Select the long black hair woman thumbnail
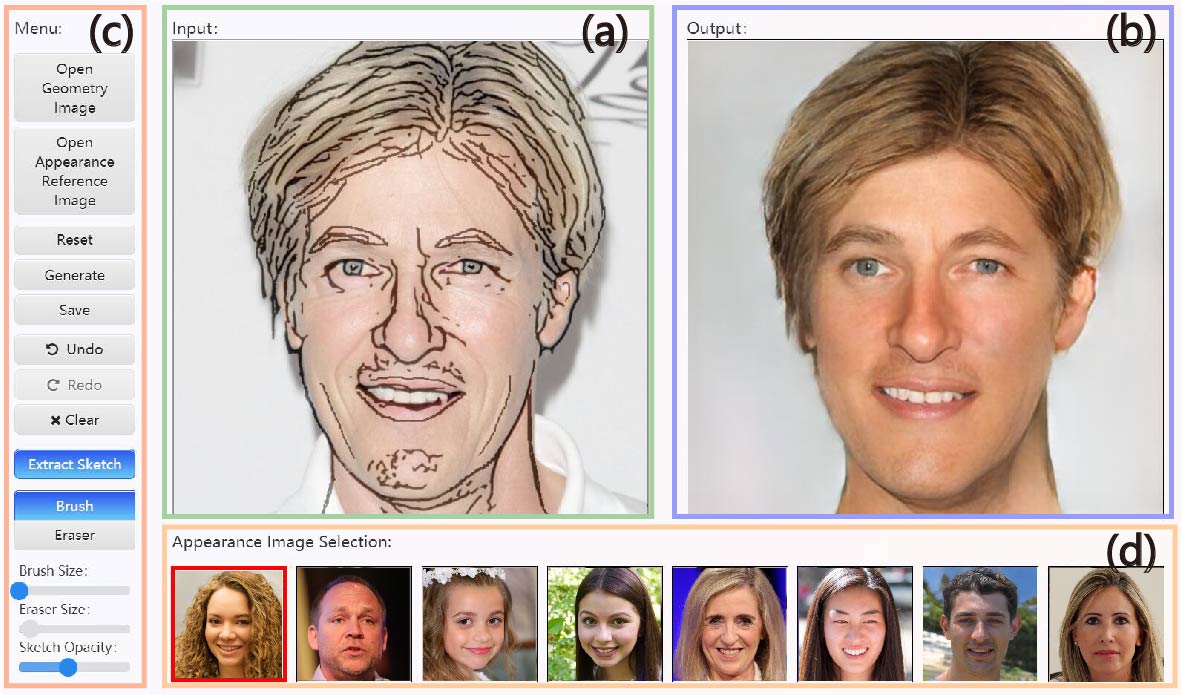Screen dimensions: 1182x695 point(855,624)
